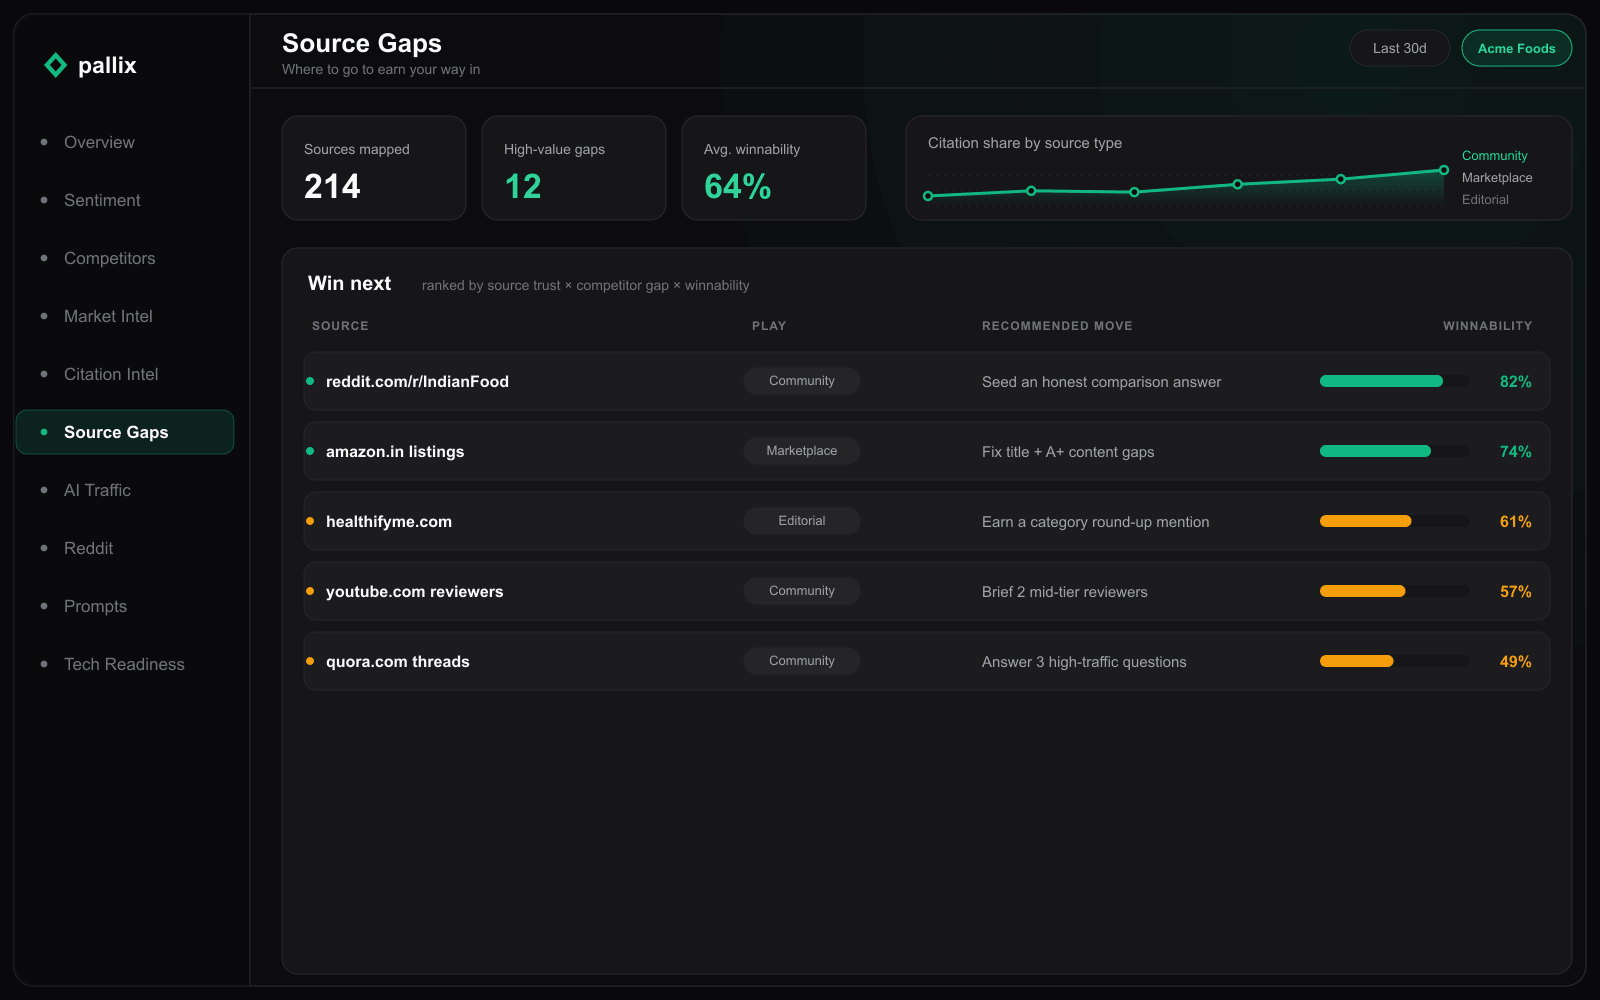Click the bullet icon next to Overview
Viewport: 1600px width, 1000px height.
coord(44,142)
